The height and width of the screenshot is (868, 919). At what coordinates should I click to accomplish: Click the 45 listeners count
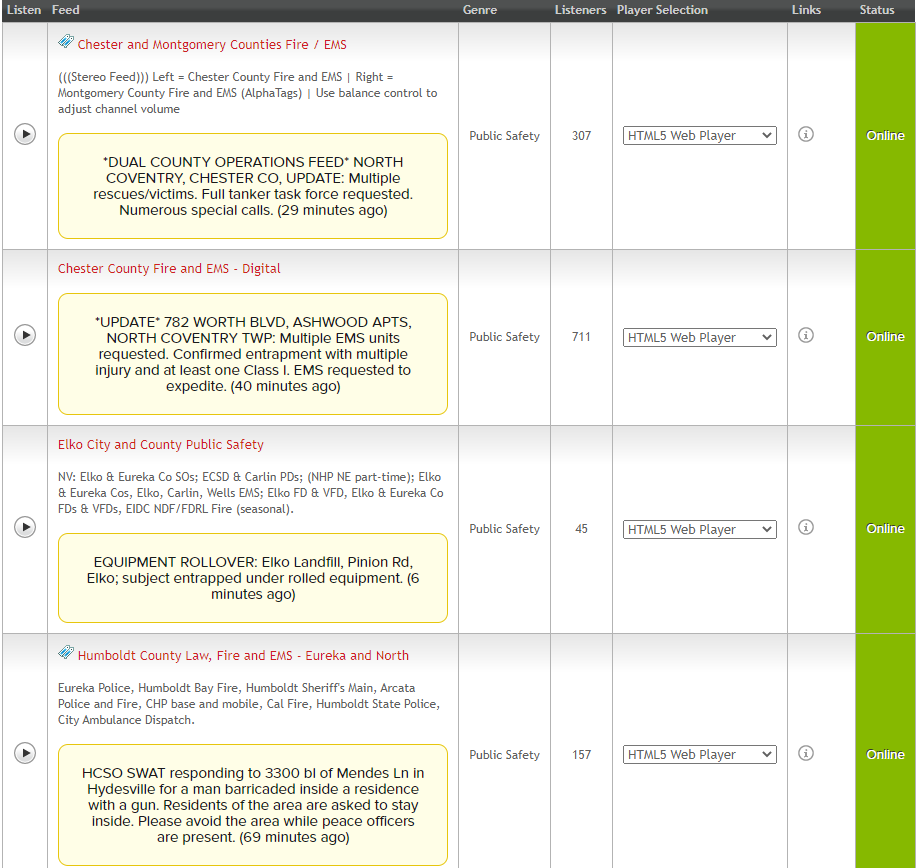click(581, 529)
